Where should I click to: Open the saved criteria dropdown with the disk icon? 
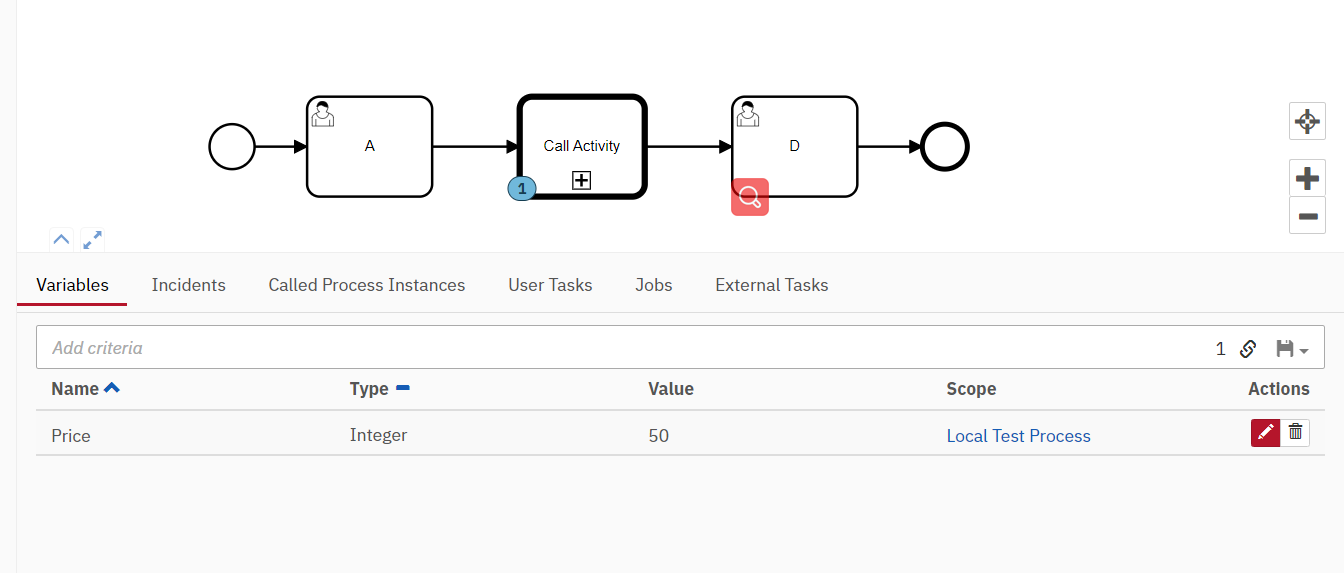[x=1292, y=349]
